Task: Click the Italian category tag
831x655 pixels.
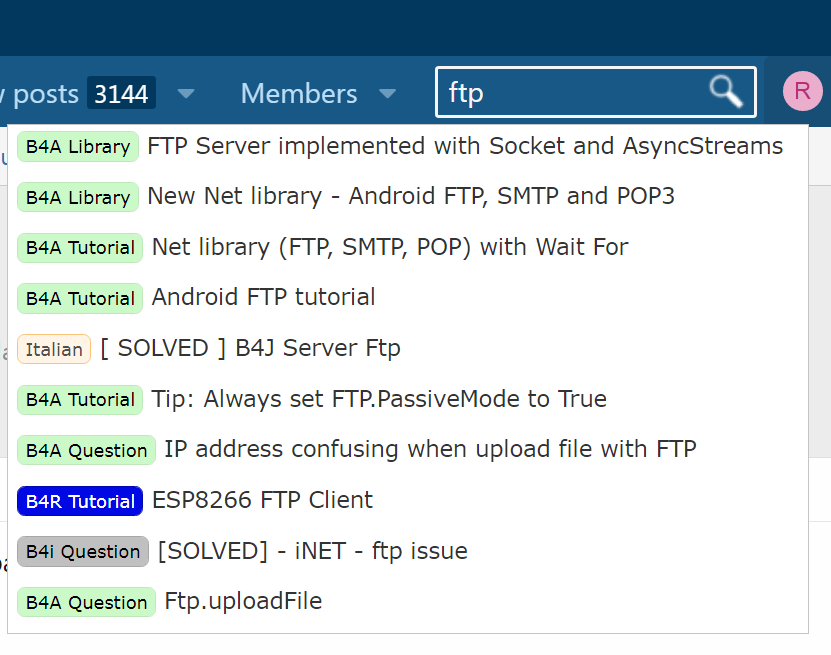Action: [x=54, y=349]
